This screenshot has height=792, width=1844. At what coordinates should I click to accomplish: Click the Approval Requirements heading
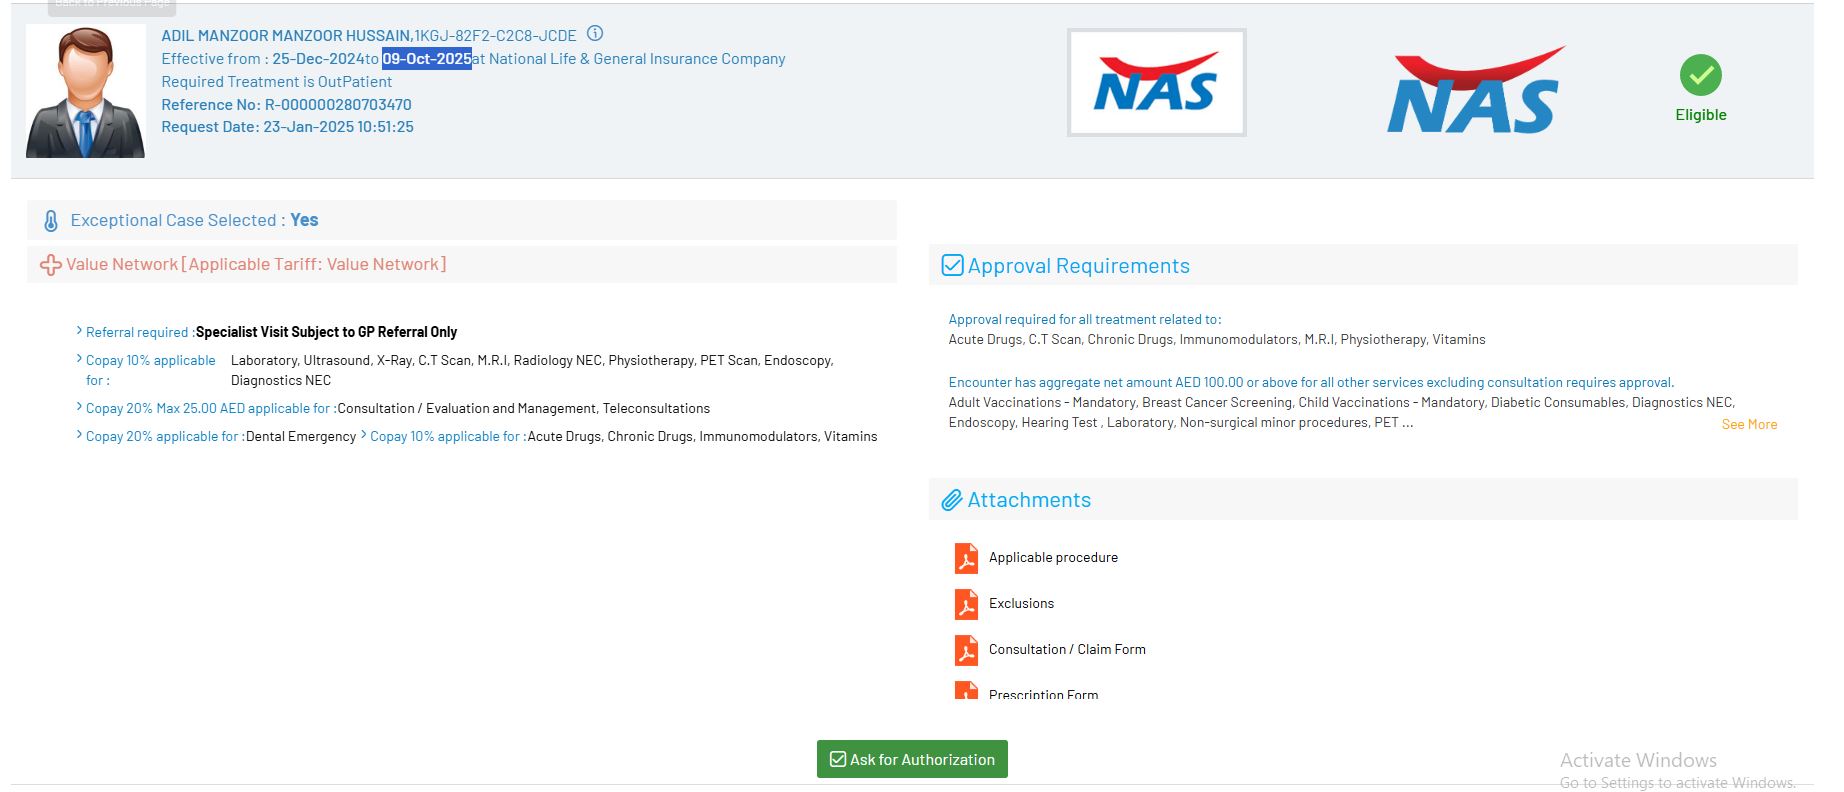click(1079, 266)
